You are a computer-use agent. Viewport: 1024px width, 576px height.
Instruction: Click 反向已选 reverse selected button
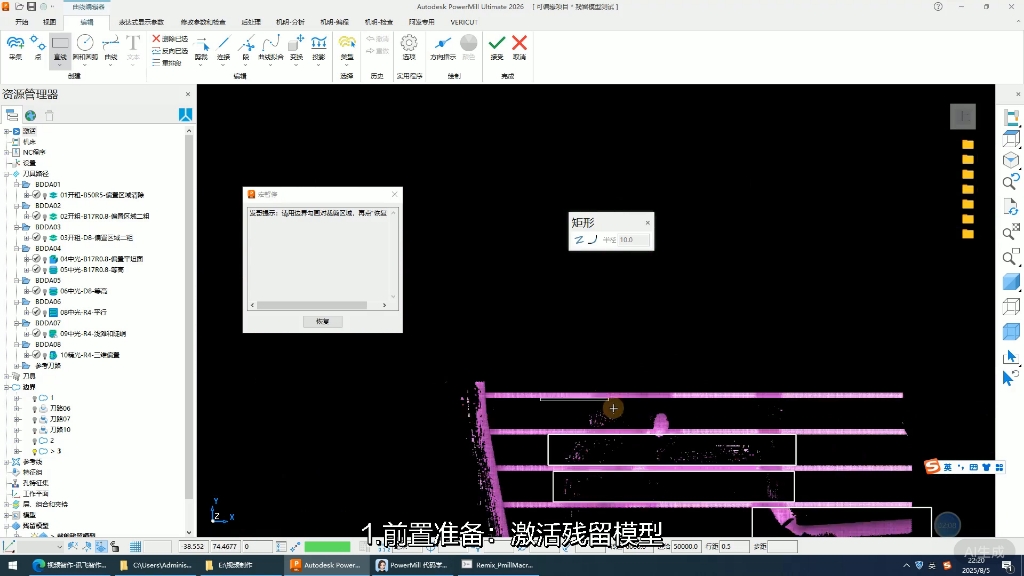(x=170, y=50)
